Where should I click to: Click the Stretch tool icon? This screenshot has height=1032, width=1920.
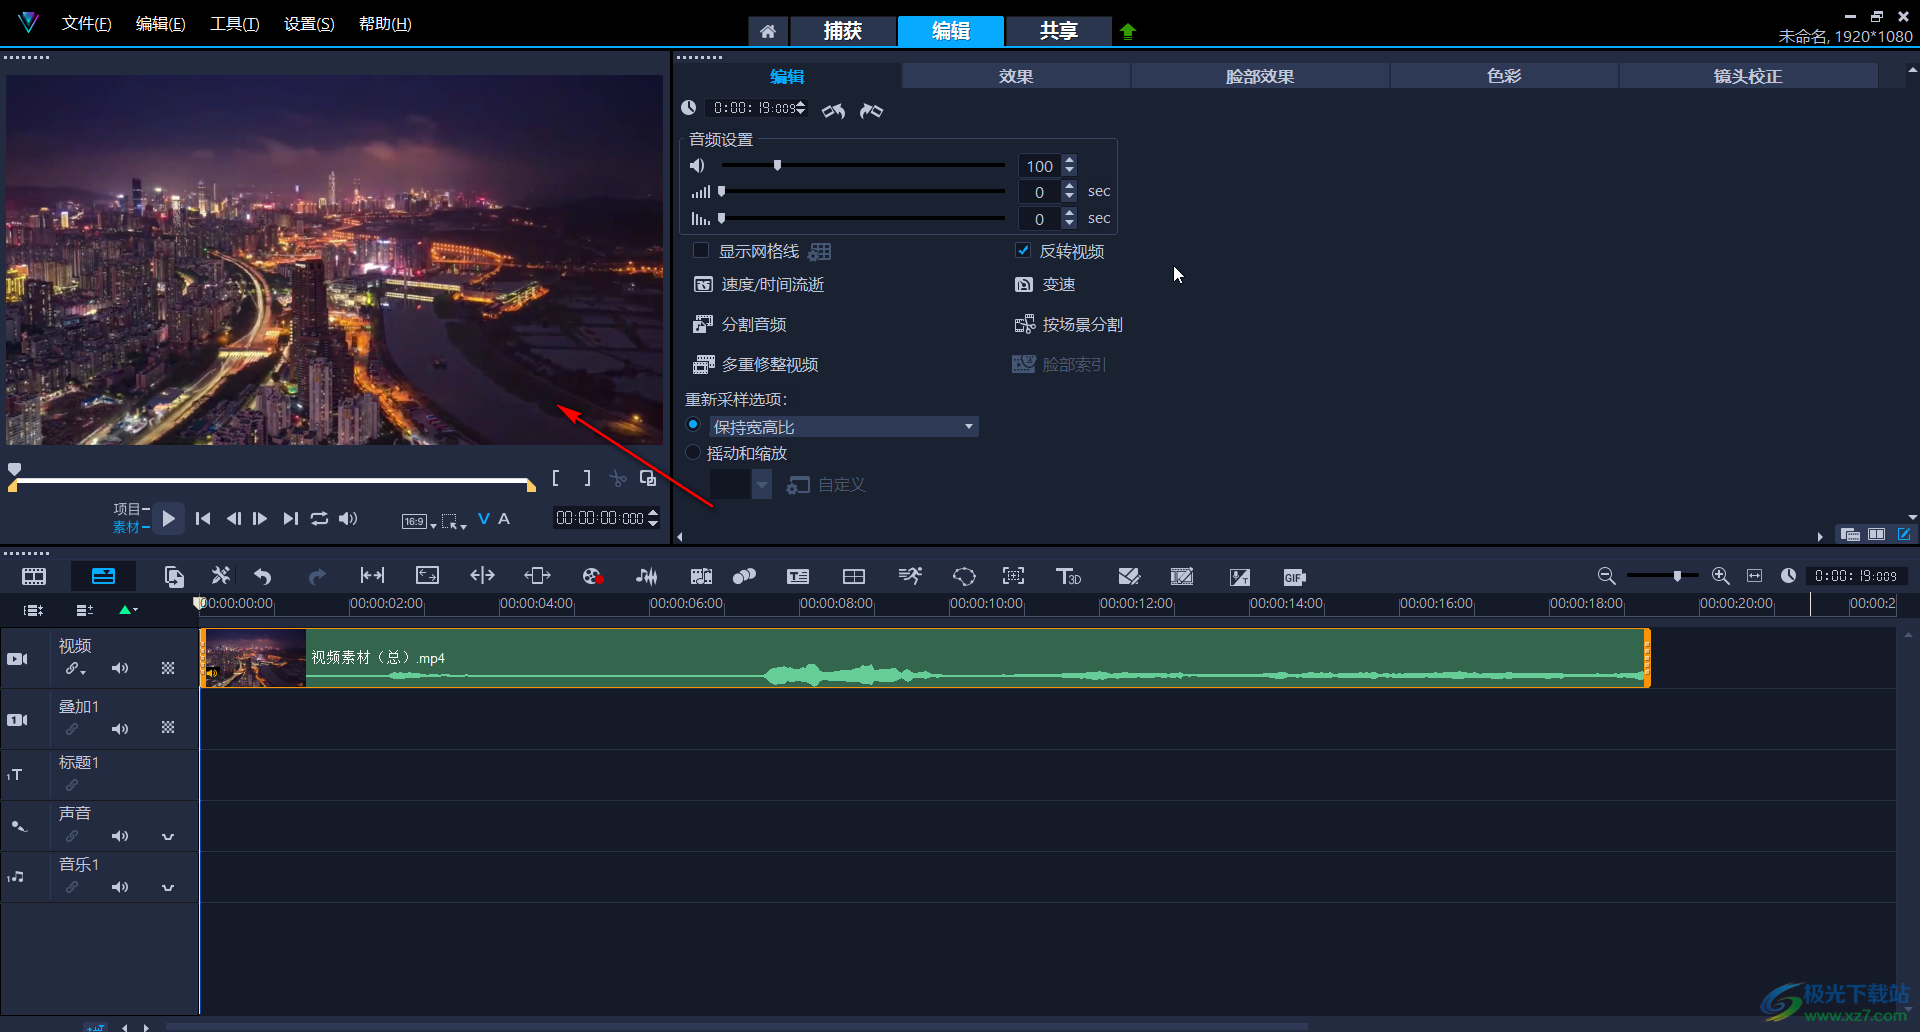427,575
